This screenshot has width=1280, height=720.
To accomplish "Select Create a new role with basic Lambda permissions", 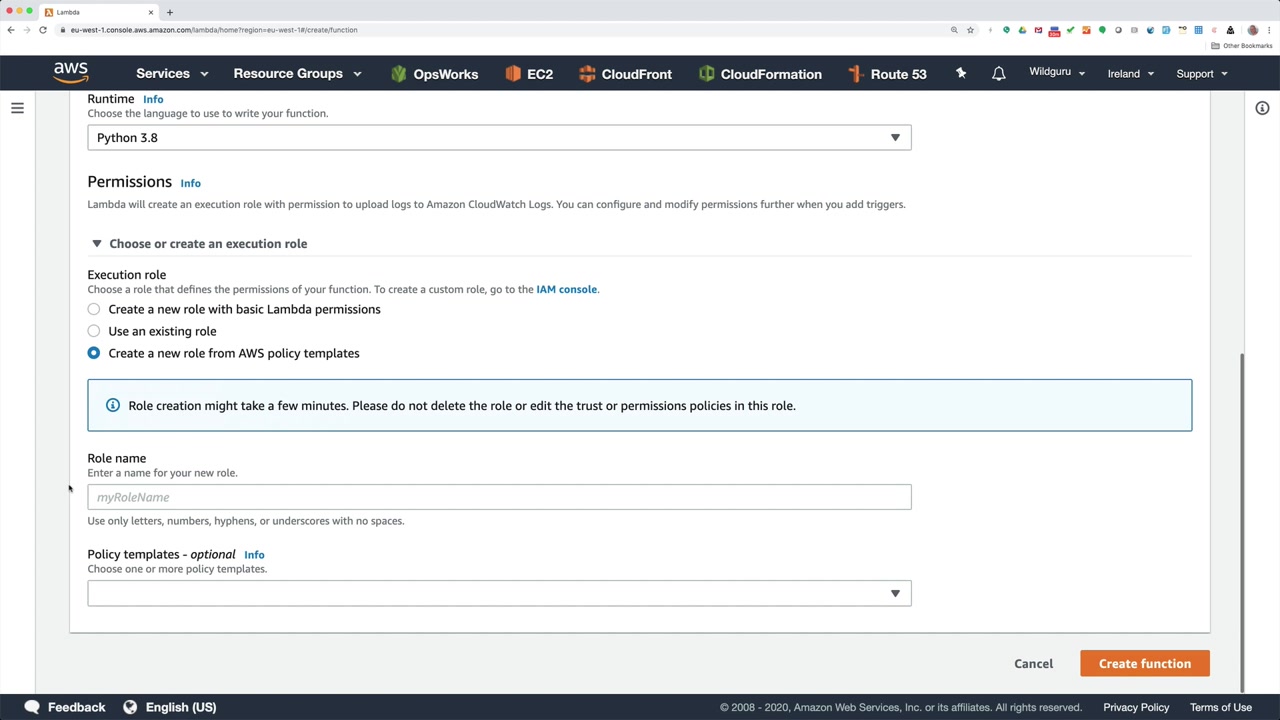I will tap(94, 309).
